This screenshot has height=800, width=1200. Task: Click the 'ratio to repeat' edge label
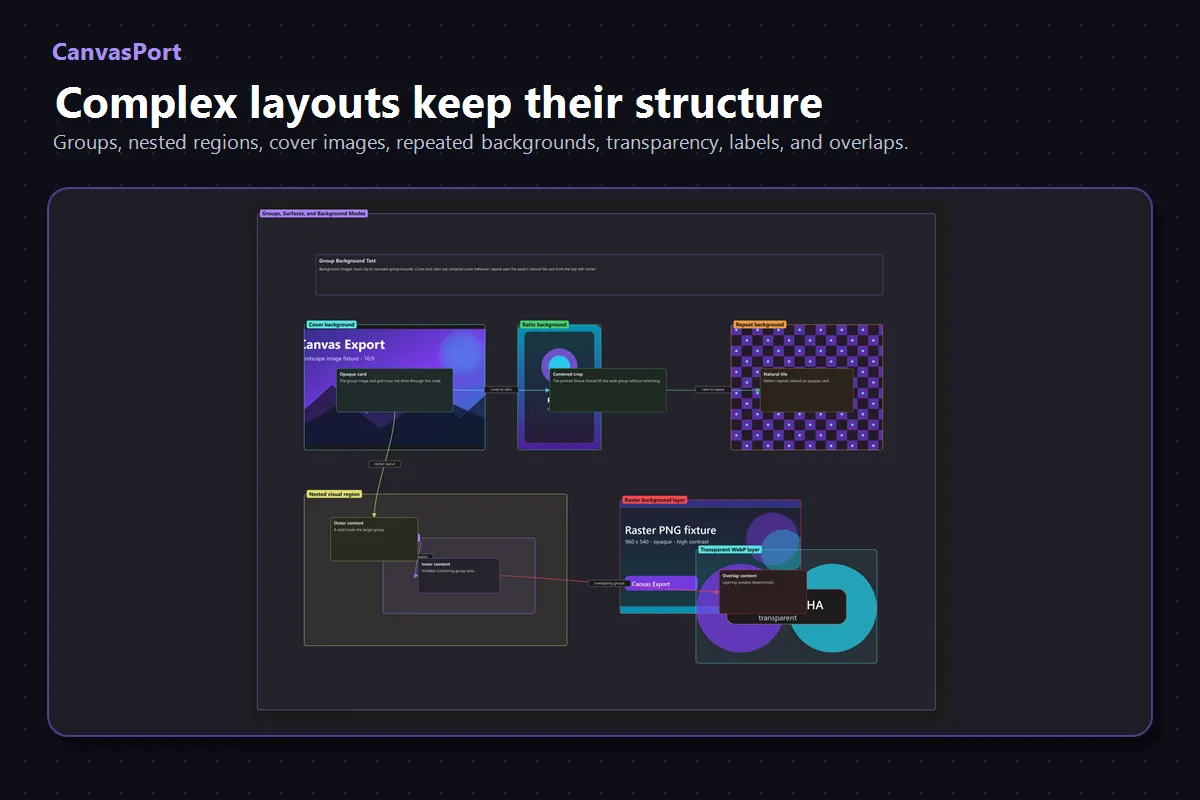(x=713, y=390)
